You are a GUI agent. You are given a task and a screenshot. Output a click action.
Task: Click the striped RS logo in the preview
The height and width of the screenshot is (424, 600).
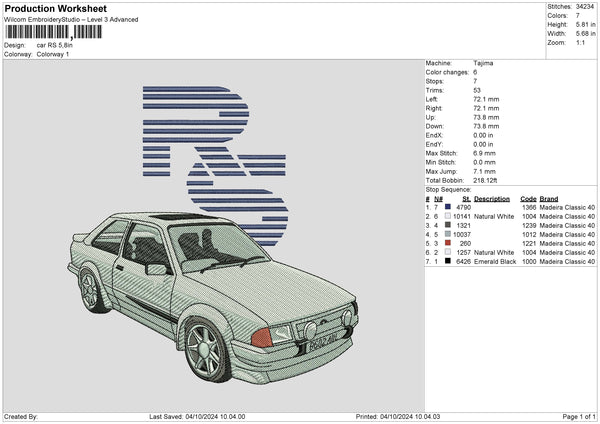215,165
